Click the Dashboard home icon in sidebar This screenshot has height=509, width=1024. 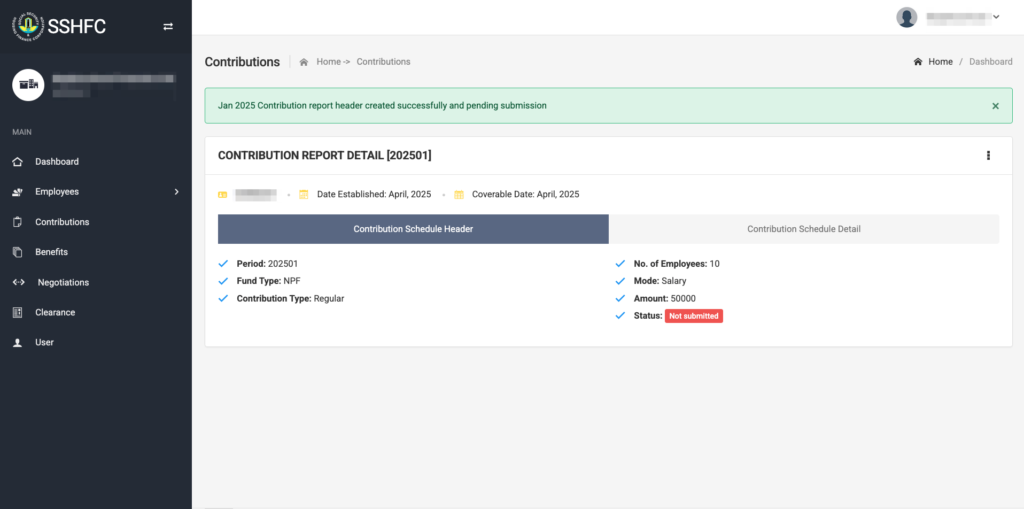(17, 162)
